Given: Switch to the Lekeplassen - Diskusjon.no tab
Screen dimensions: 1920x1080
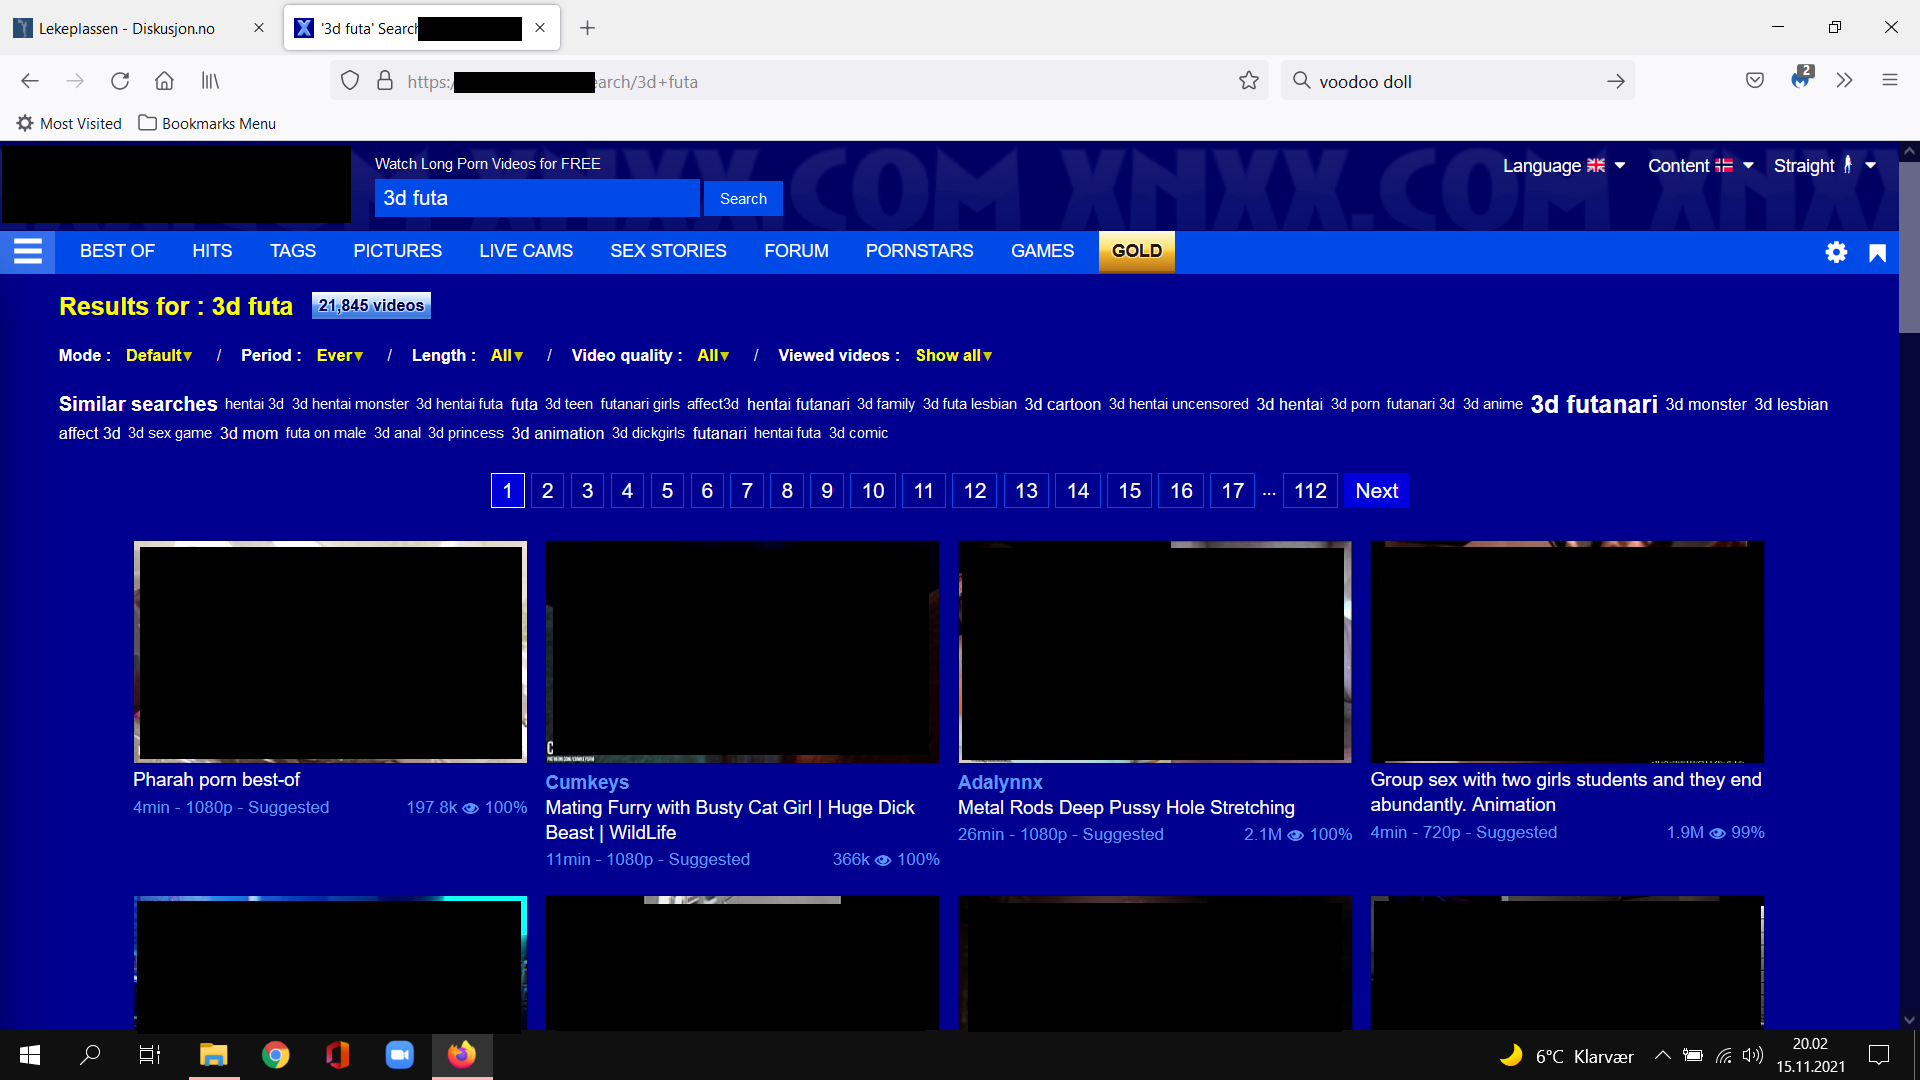Looking at the screenshot, I should 140,28.
